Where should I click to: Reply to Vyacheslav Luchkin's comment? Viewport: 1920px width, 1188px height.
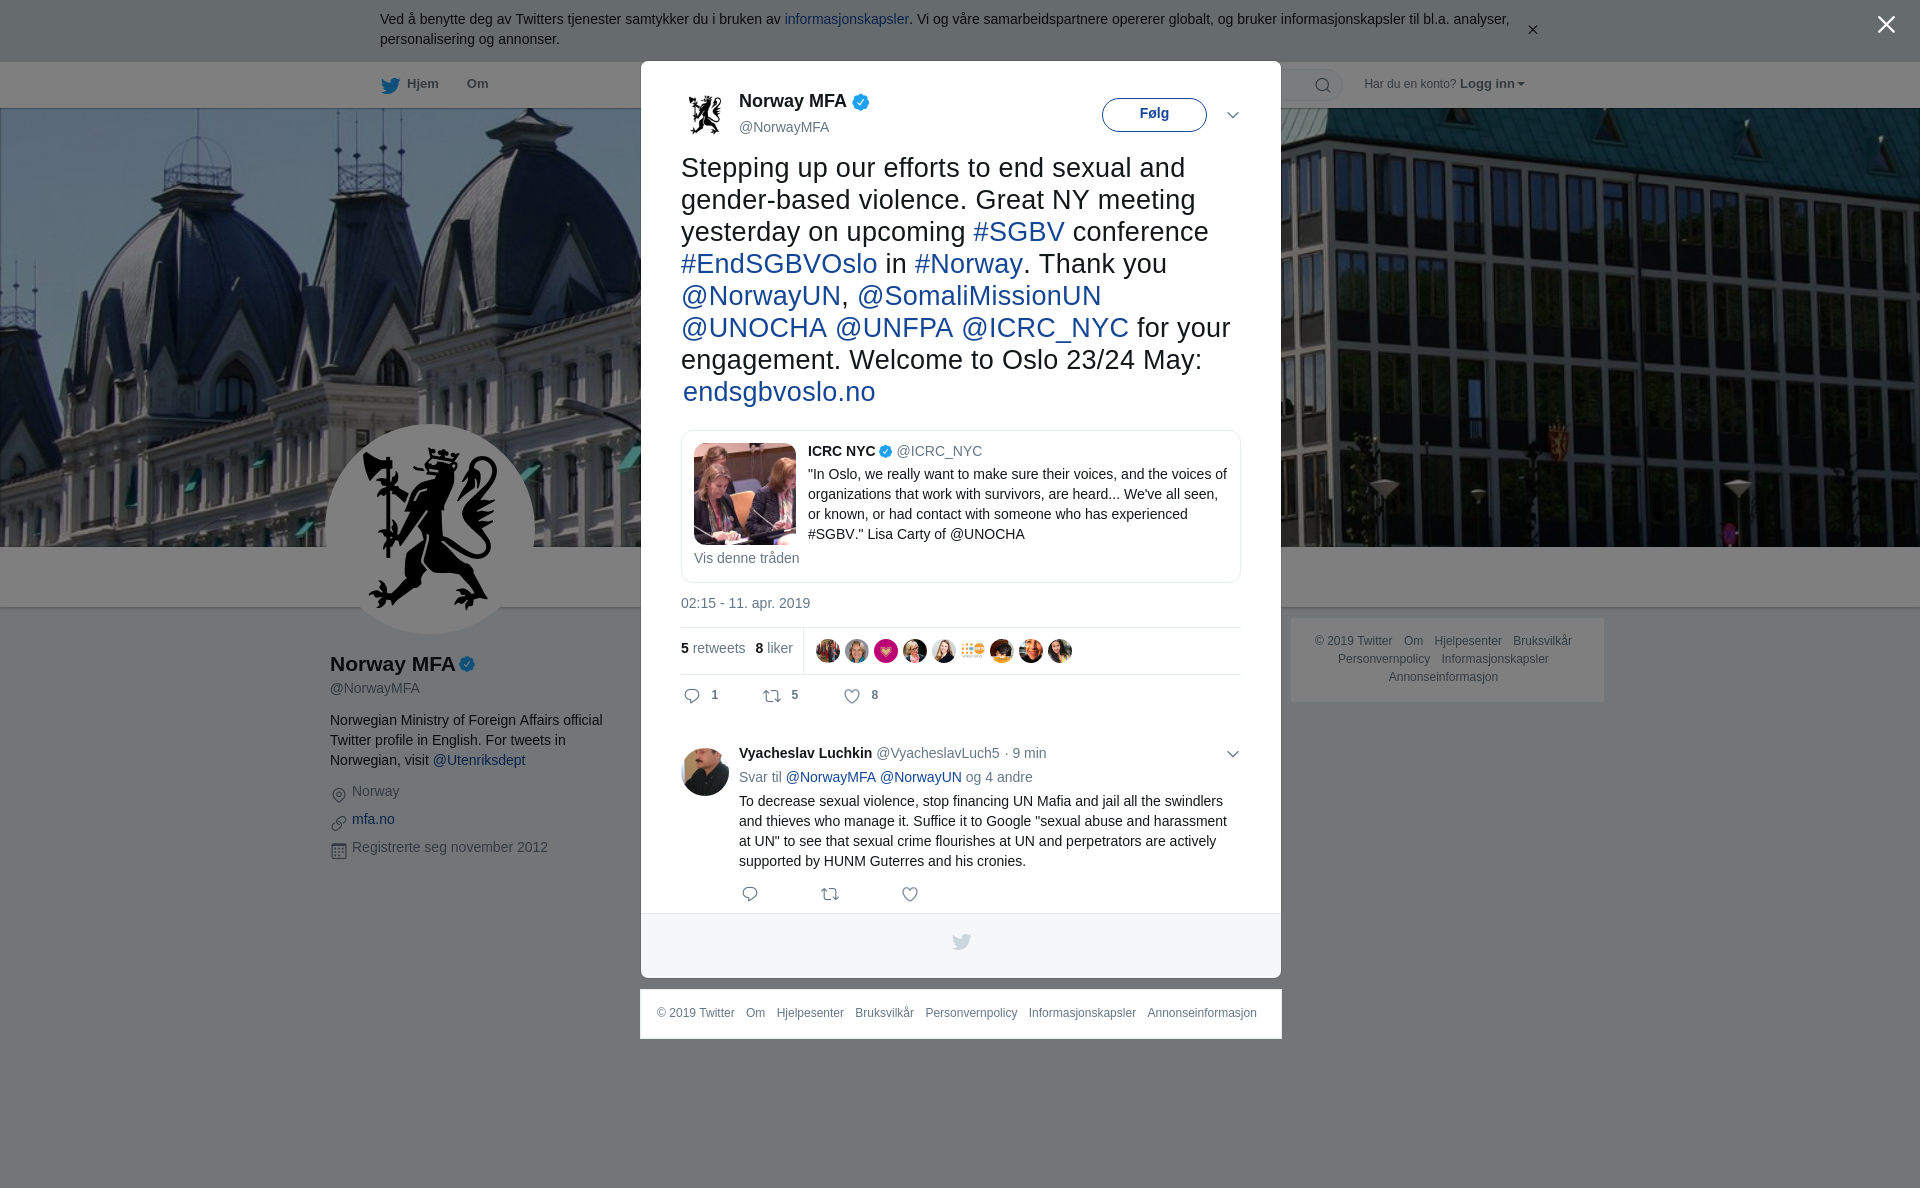750,894
